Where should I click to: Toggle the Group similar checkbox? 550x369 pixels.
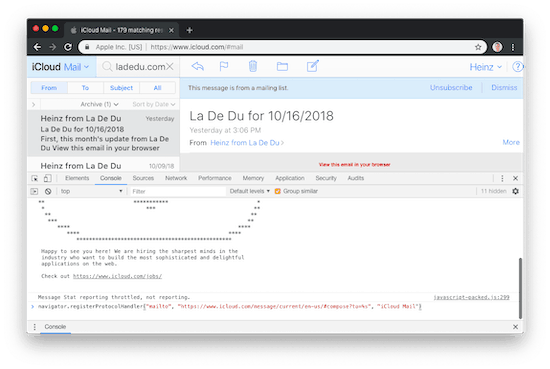coord(277,191)
